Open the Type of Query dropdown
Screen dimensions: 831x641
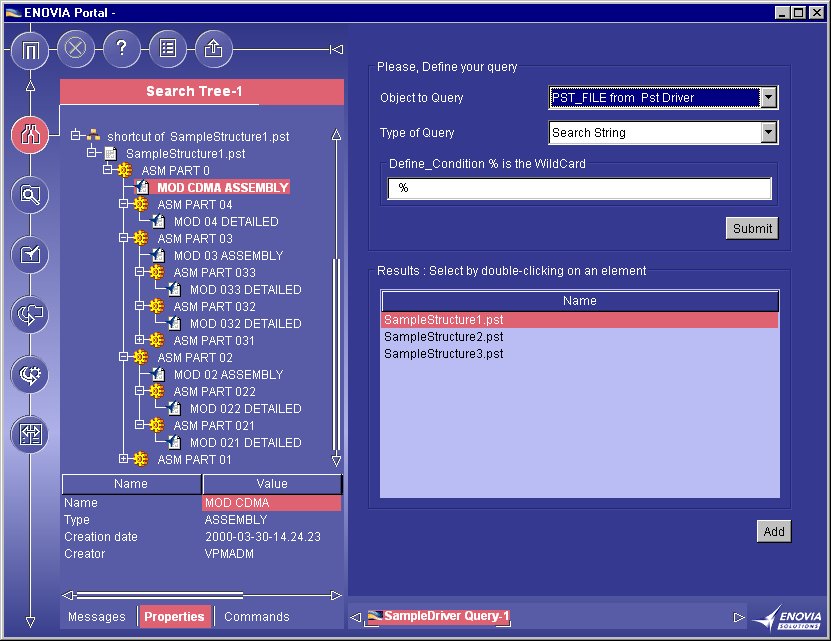(x=768, y=133)
